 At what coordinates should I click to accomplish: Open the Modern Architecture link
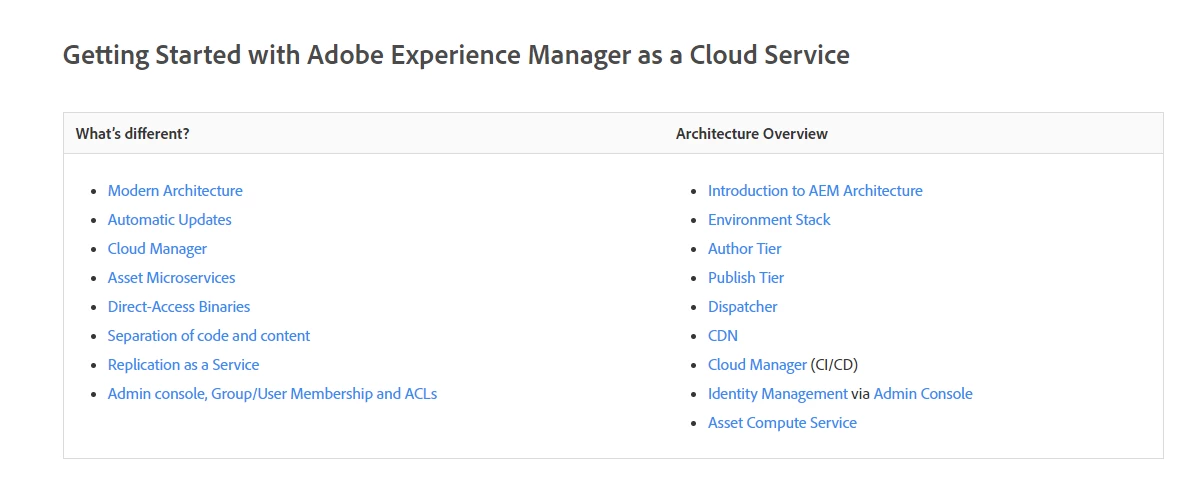pyautogui.click(x=175, y=191)
